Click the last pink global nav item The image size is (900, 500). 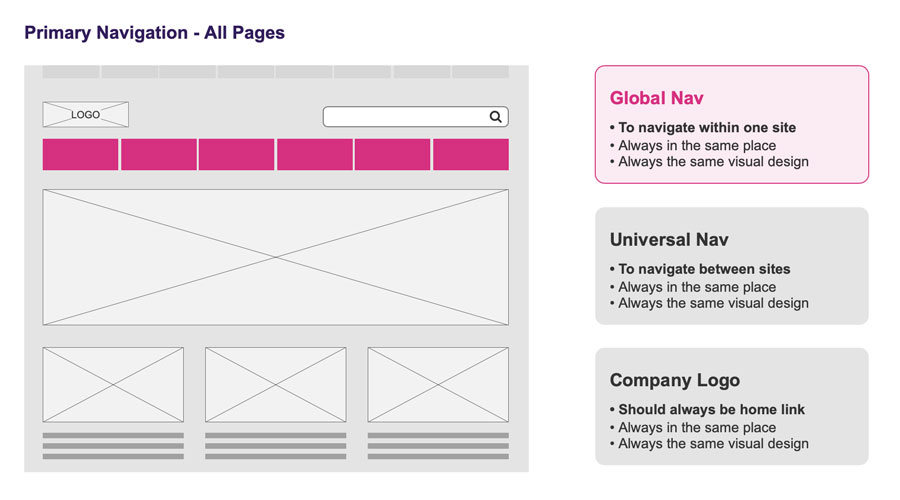470,155
